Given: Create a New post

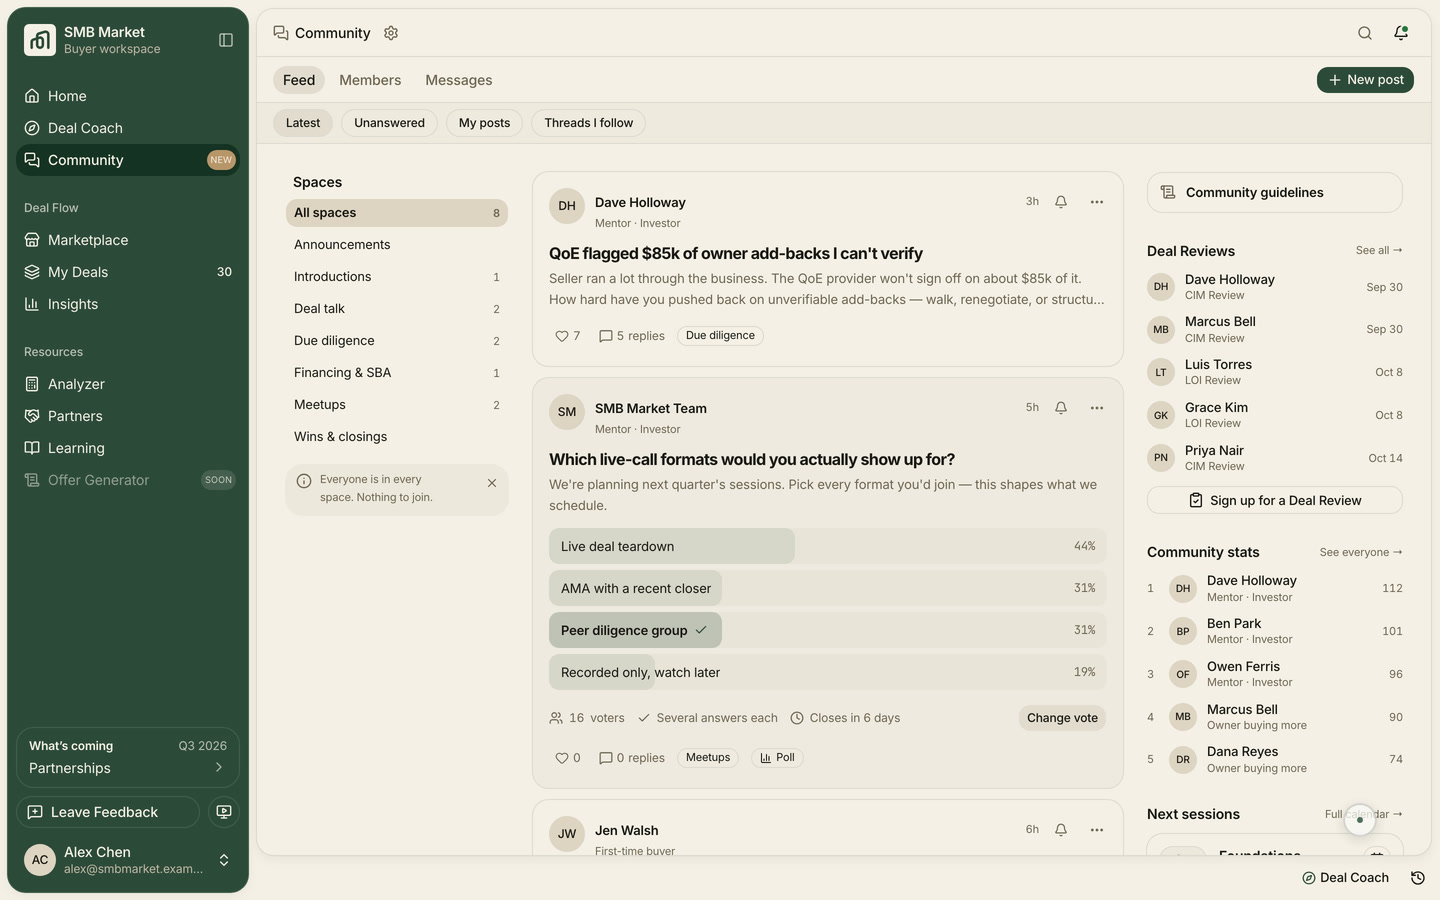Looking at the screenshot, I should click(x=1365, y=80).
